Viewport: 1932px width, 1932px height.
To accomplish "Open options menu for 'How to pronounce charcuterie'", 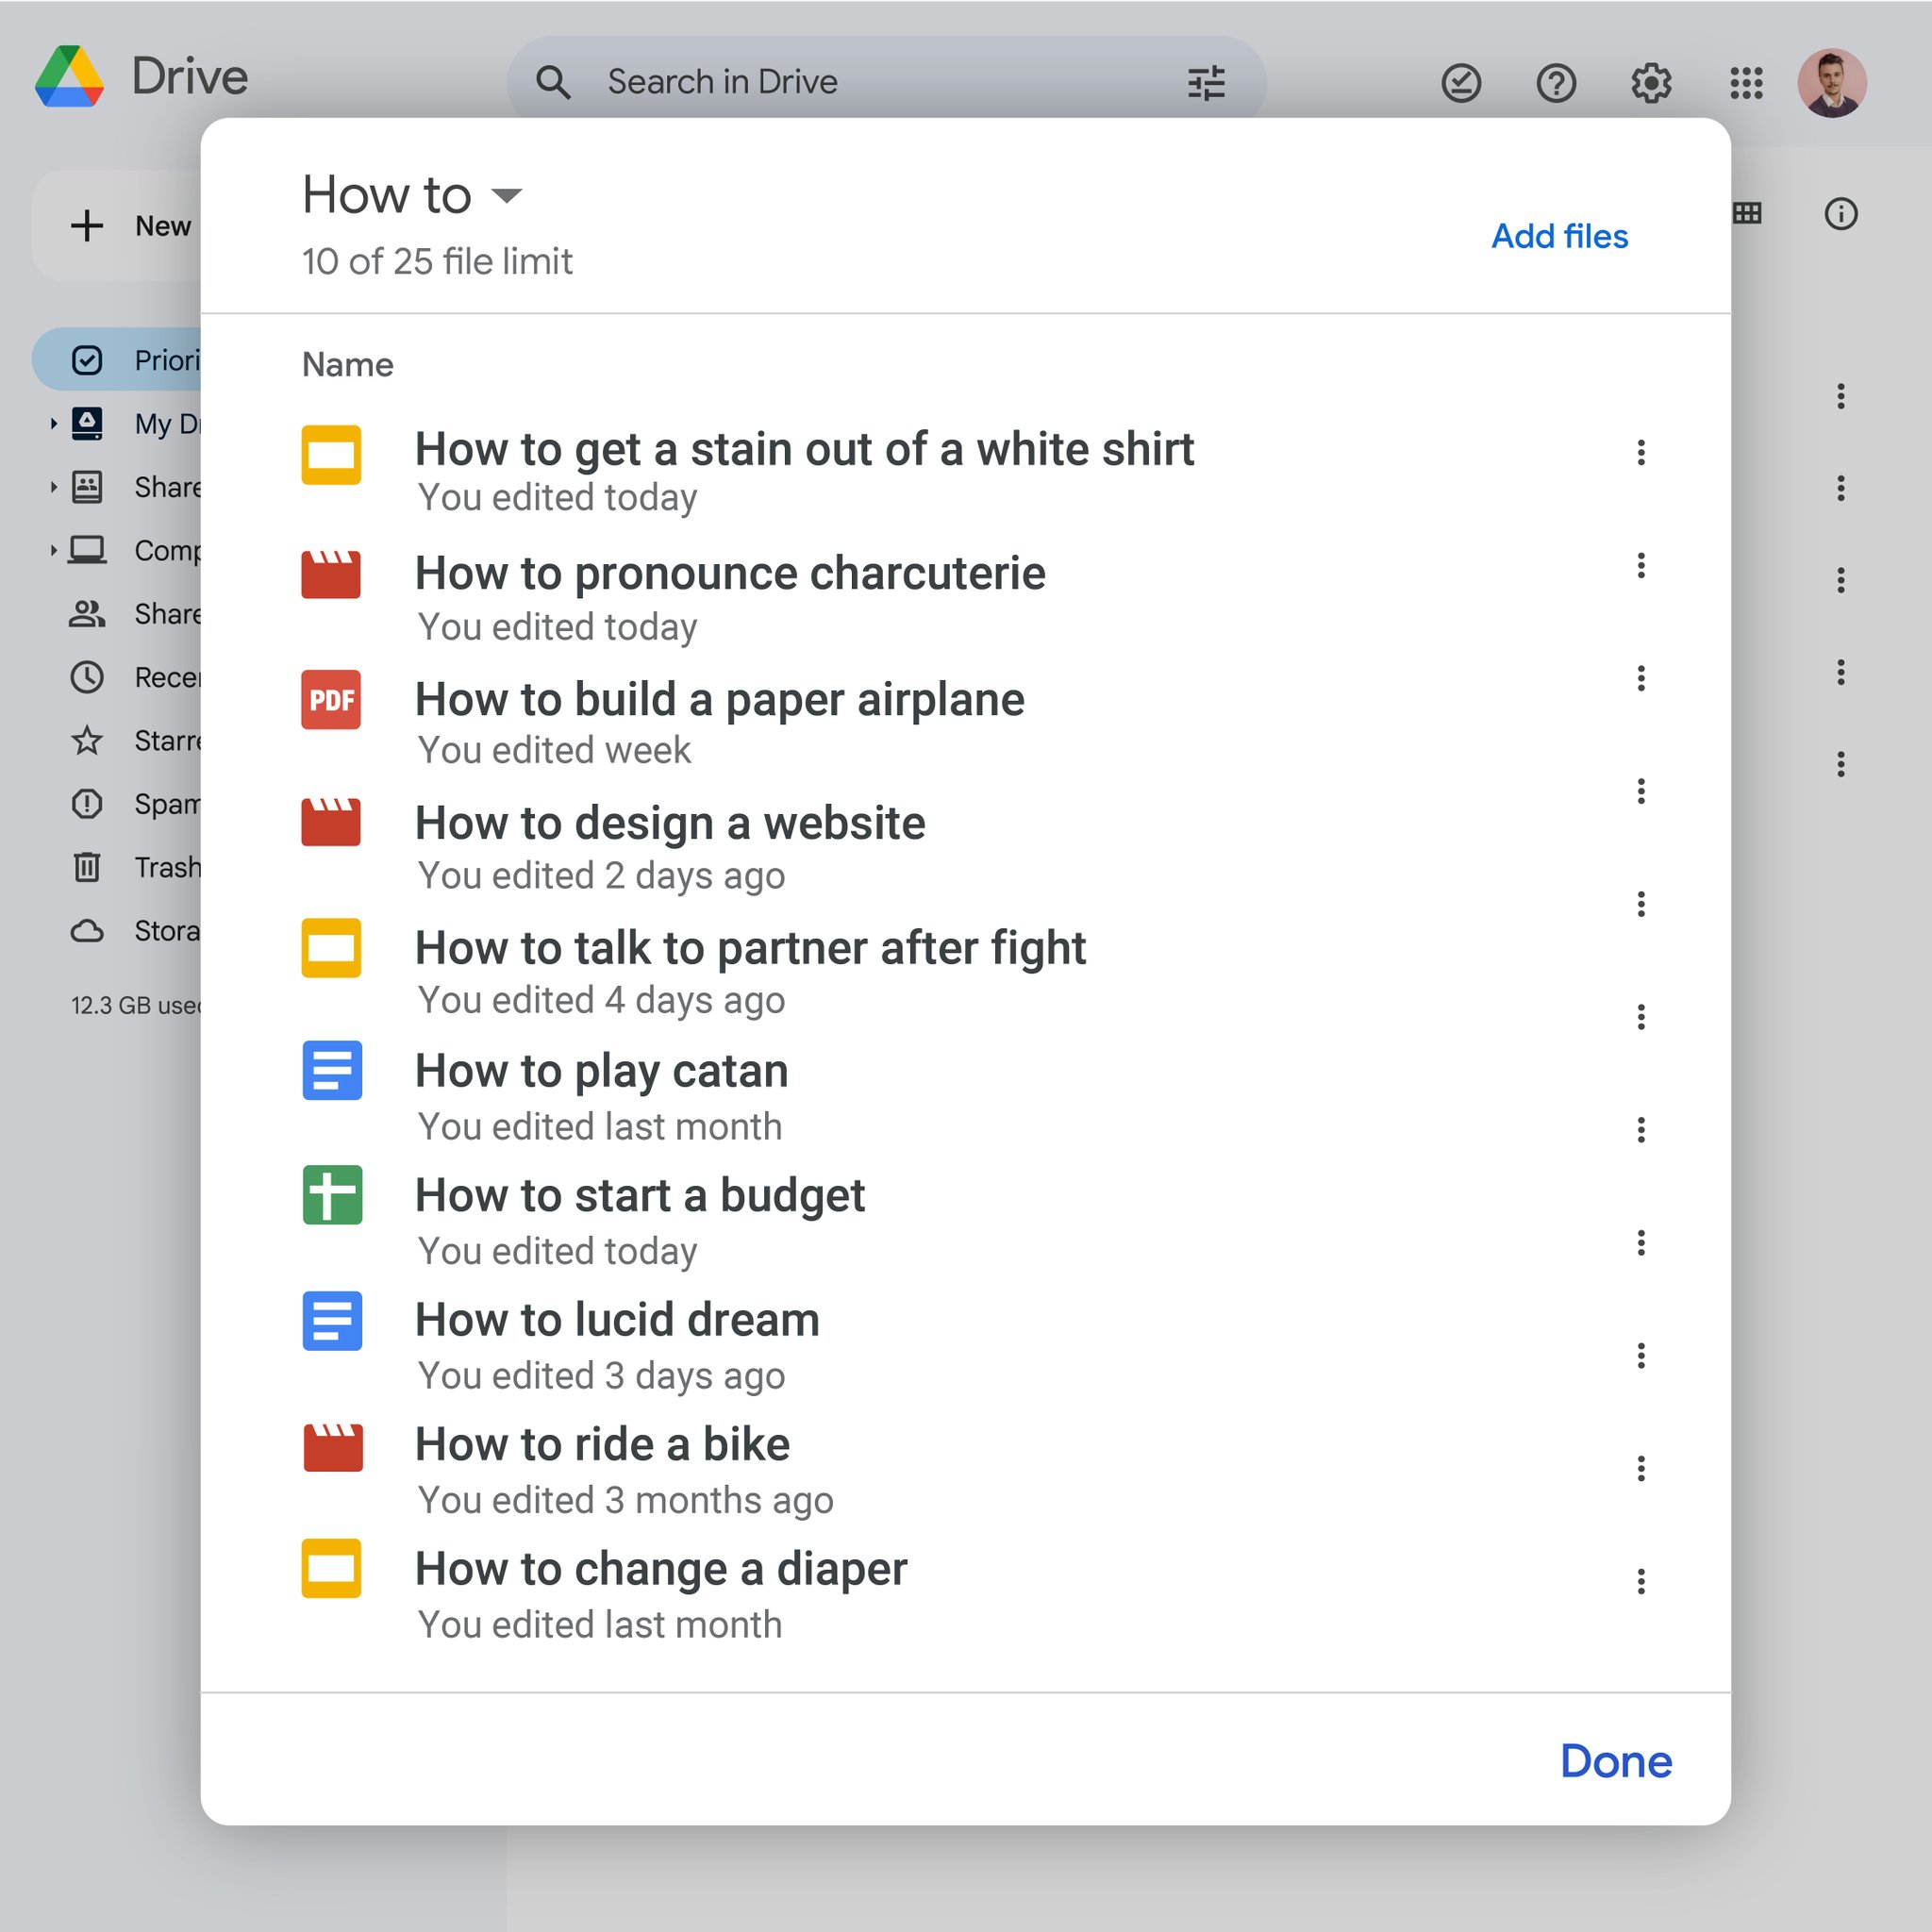I will [x=1641, y=566].
